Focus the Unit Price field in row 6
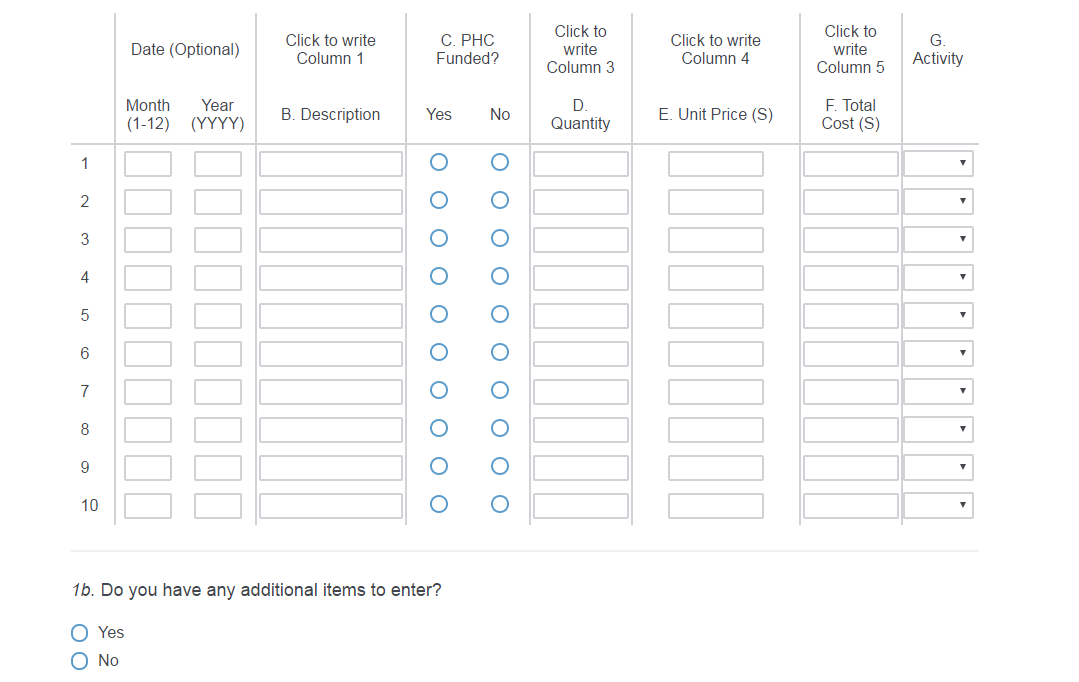1079x682 pixels. point(716,354)
